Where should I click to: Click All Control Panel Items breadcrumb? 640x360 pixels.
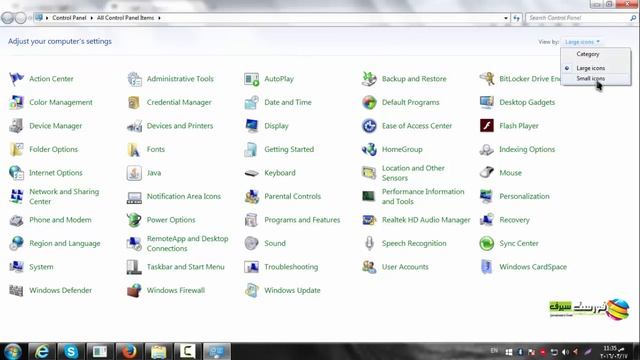125,18
